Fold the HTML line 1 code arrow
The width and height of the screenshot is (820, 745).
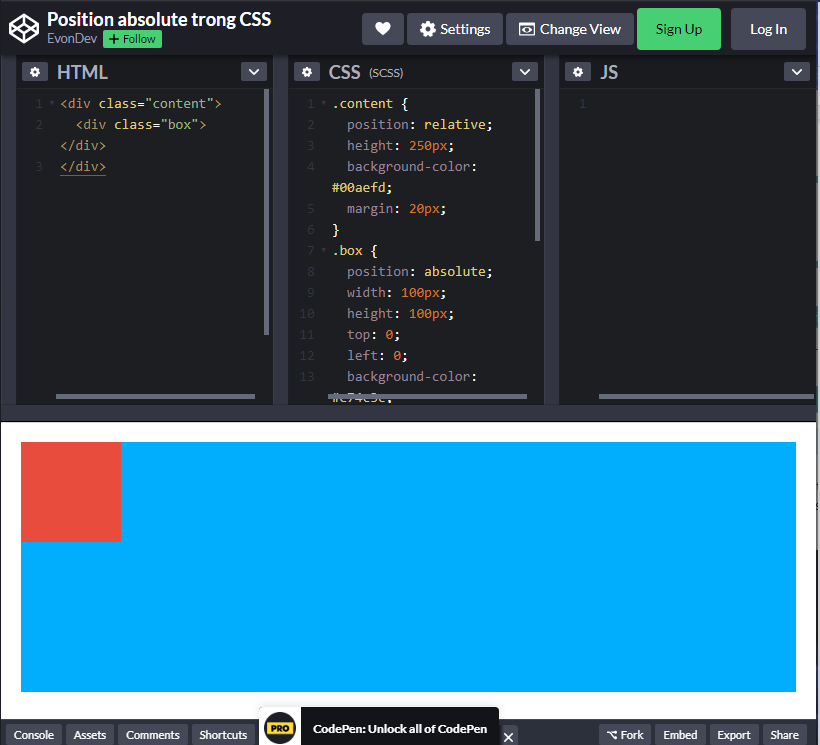[x=52, y=104]
